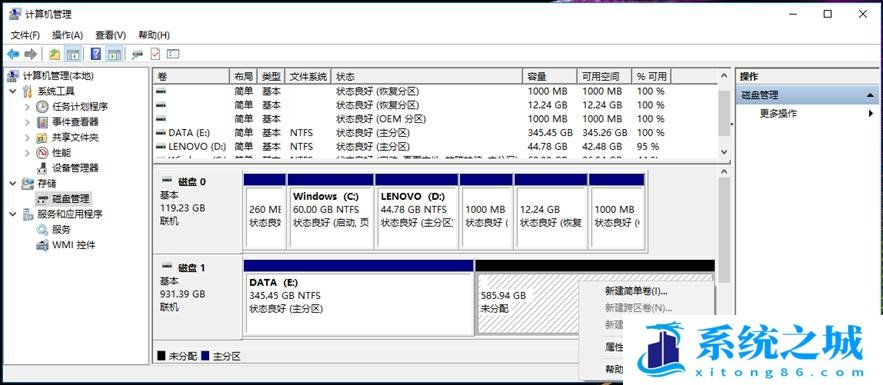Click the checklist Properties toolbar icon
883x385 pixels.
coord(155,54)
